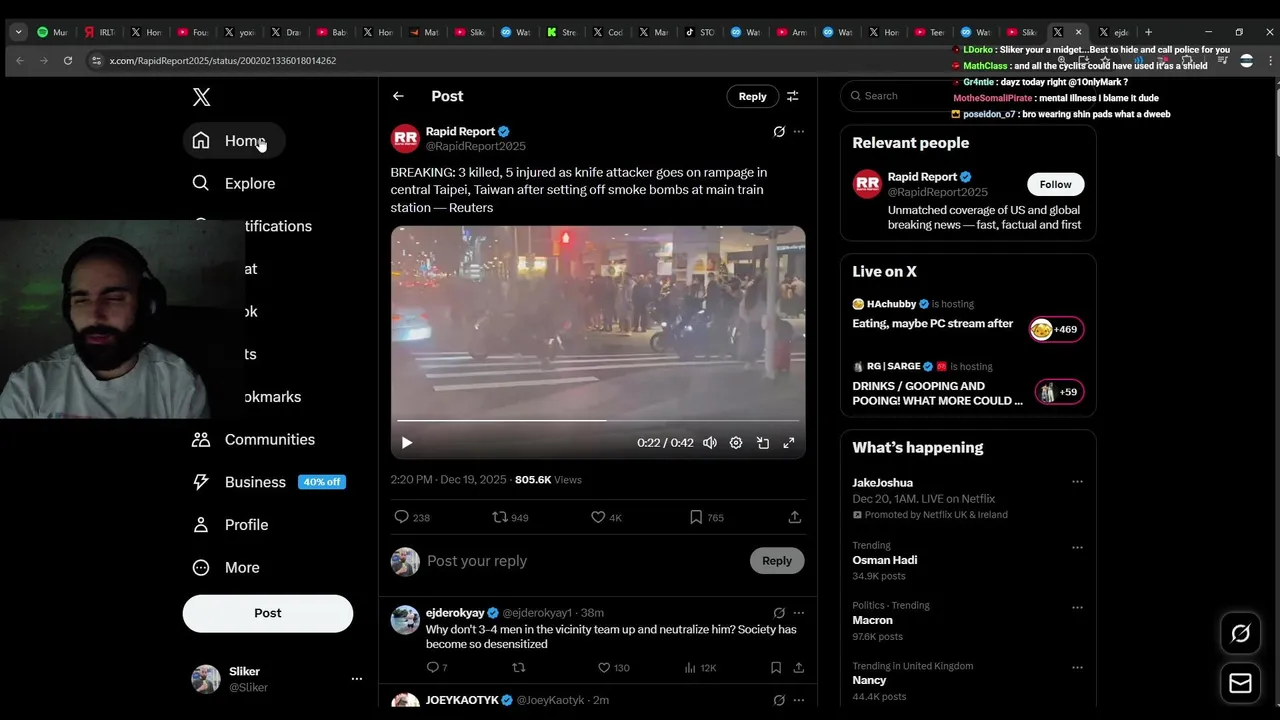Open three-dot menu on ejderokyay's reply
The height and width of the screenshot is (720, 1280).
pyautogui.click(x=798, y=613)
